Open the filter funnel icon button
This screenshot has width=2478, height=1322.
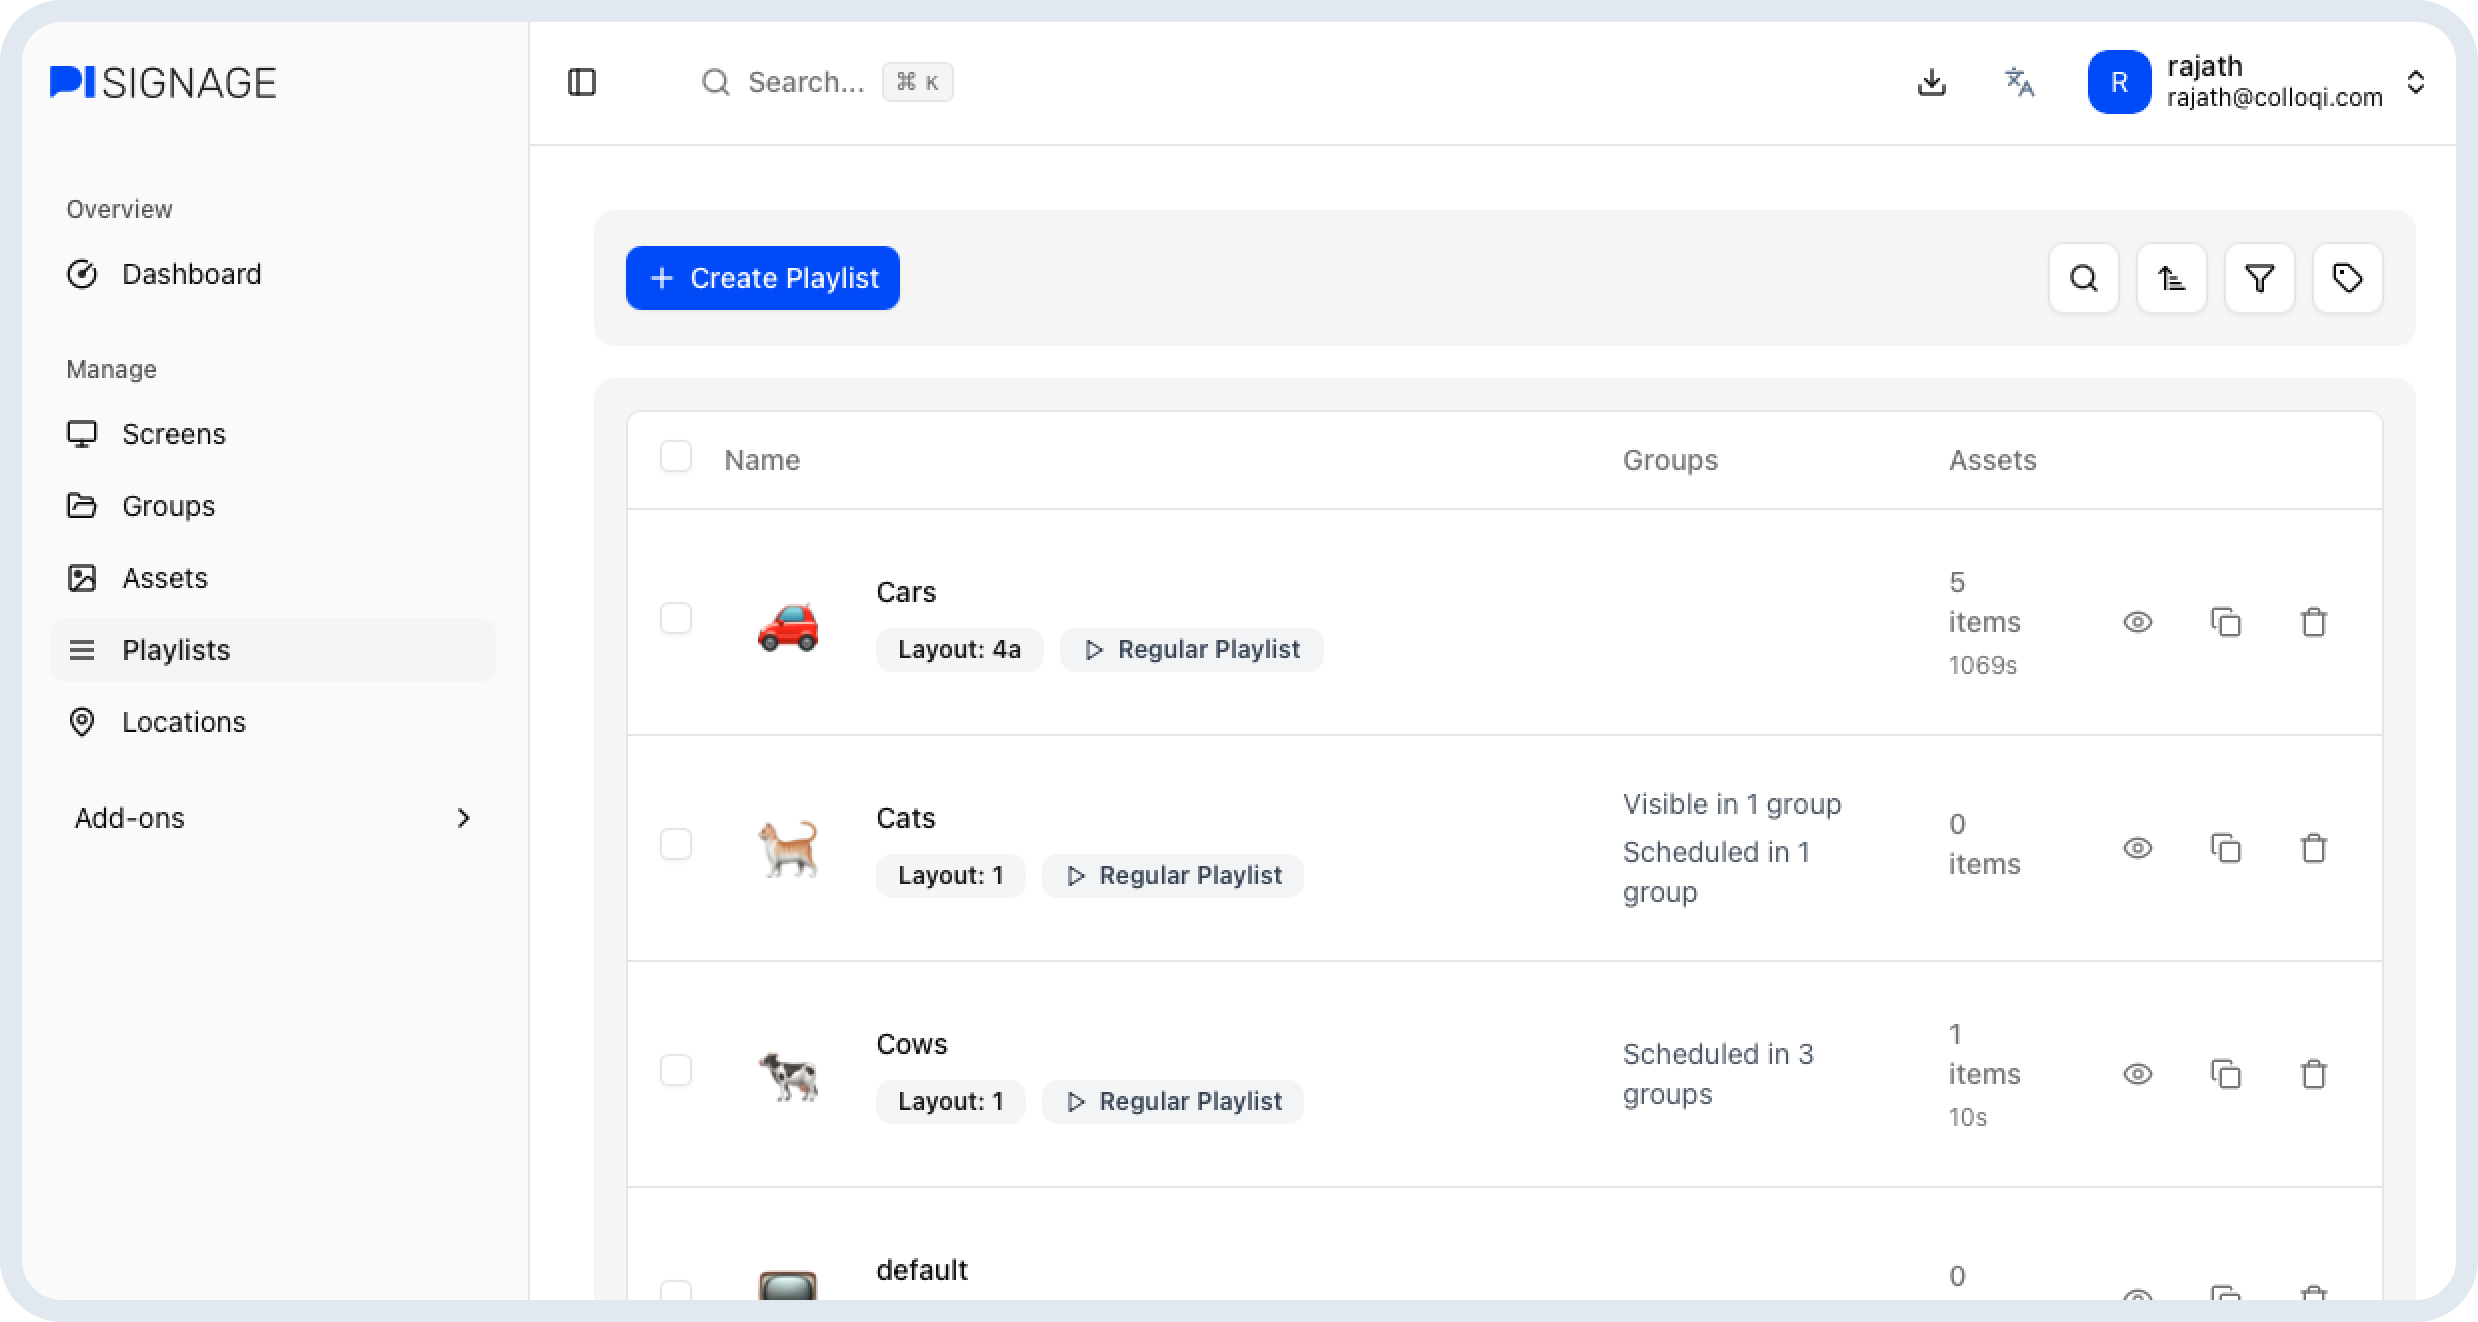[2259, 278]
